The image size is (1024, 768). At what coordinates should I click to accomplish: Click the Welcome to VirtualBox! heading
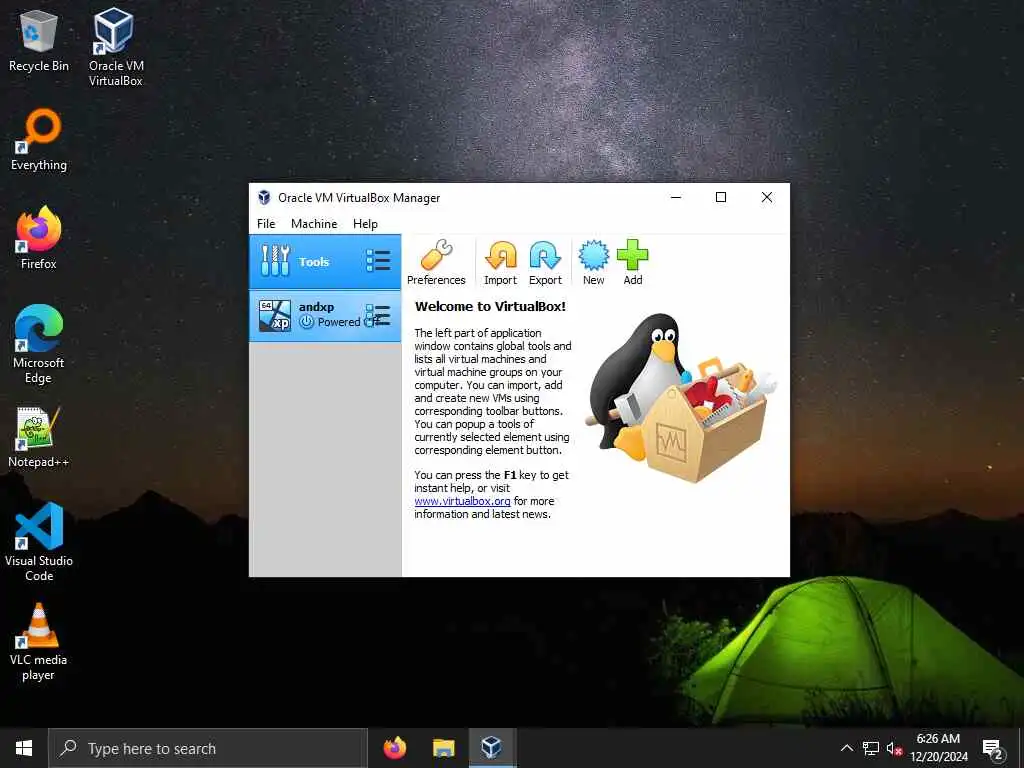coord(490,306)
